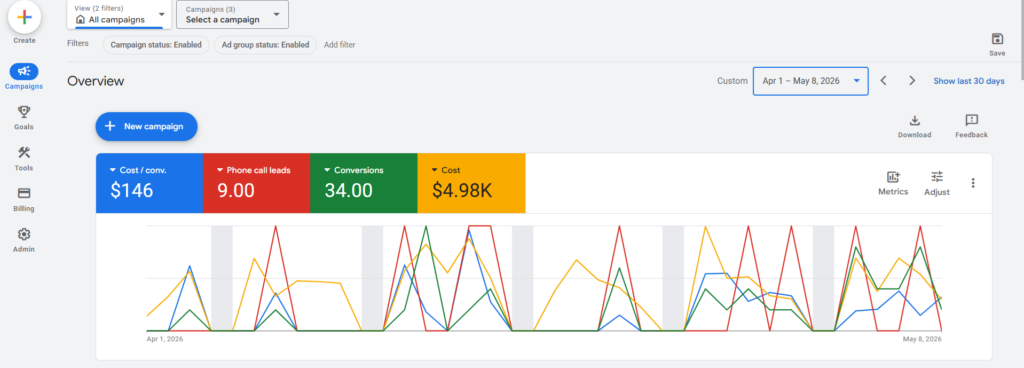Image resolution: width=1024 pixels, height=368 pixels.
Task: Click the Overview heading
Action: [95, 81]
